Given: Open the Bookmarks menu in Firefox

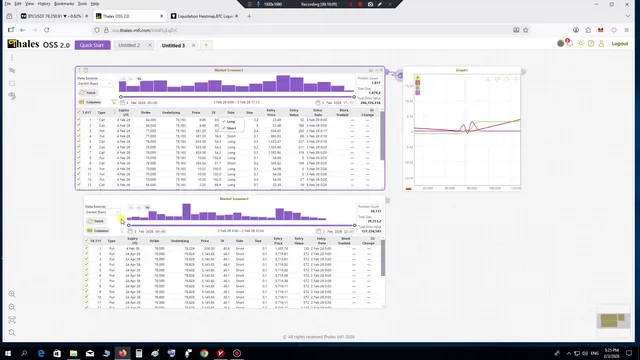Looking at the screenshot, I should (64, 4).
